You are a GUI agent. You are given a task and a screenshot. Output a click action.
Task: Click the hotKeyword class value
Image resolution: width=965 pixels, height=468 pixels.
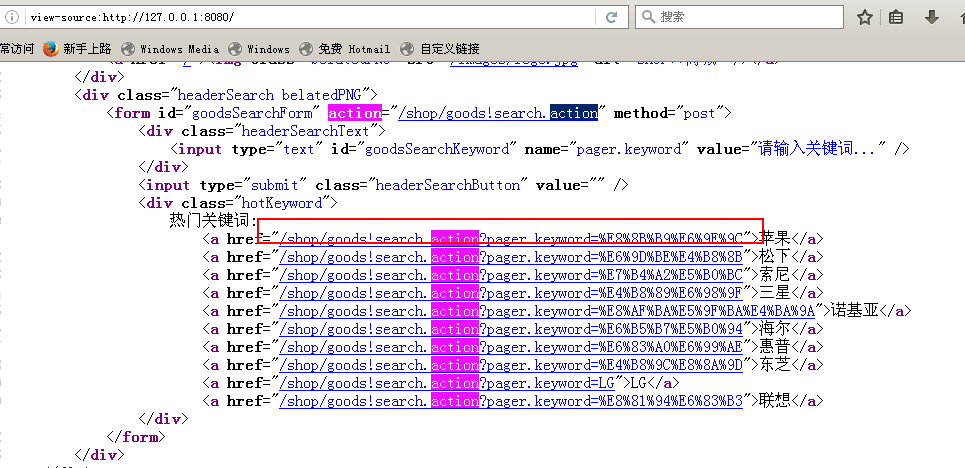pyautogui.click(x=282, y=203)
